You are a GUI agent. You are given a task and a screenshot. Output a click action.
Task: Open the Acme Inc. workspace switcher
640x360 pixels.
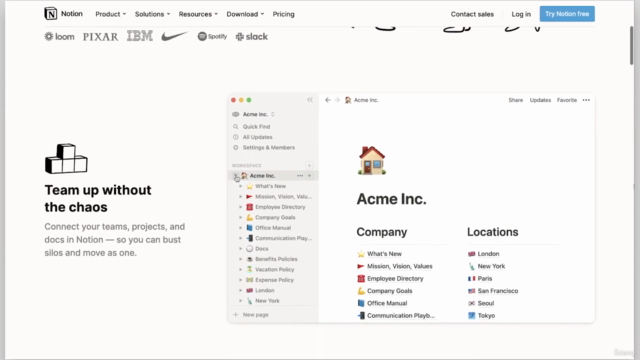point(253,114)
